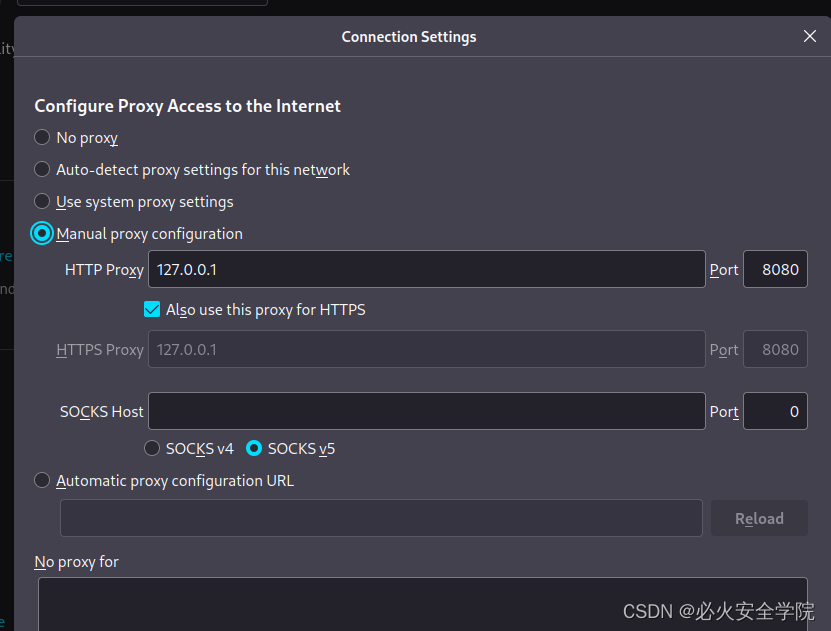Click the Connection Settings title text
The width and height of the screenshot is (831, 631).
(x=409, y=37)
